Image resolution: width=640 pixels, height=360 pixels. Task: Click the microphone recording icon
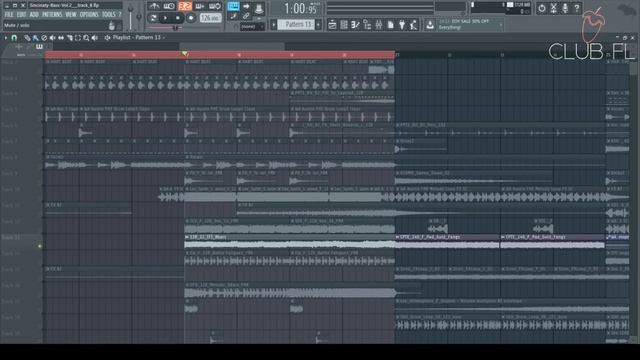(565, 8)
